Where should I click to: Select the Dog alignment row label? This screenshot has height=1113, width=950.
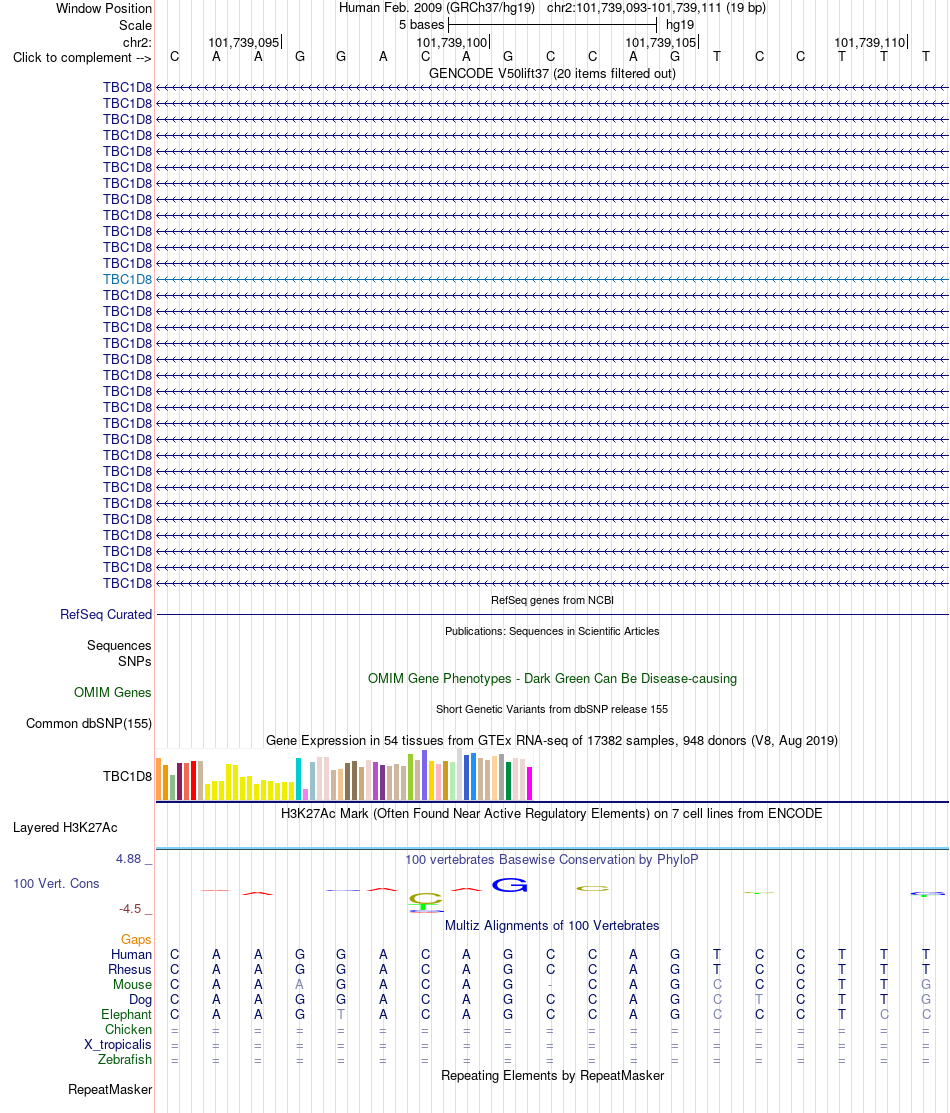tap(140, 999)
